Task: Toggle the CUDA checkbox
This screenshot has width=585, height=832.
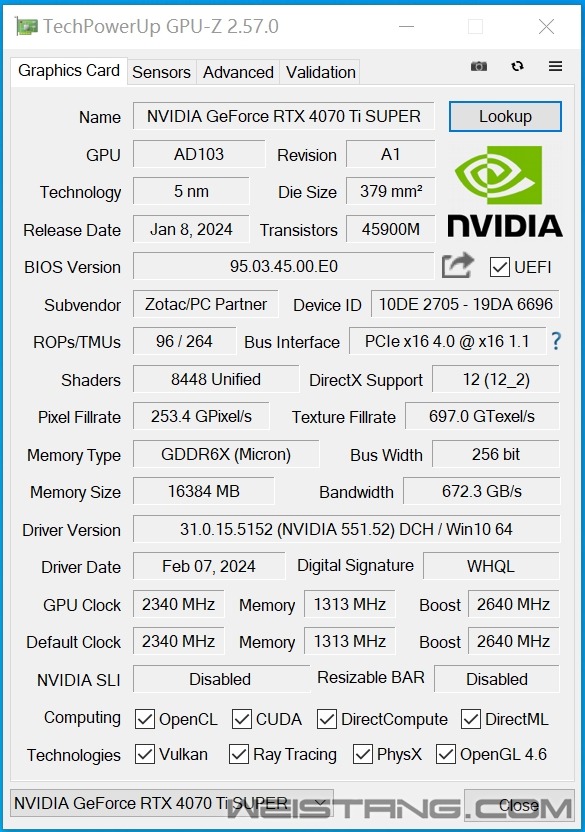Action: 242,720
